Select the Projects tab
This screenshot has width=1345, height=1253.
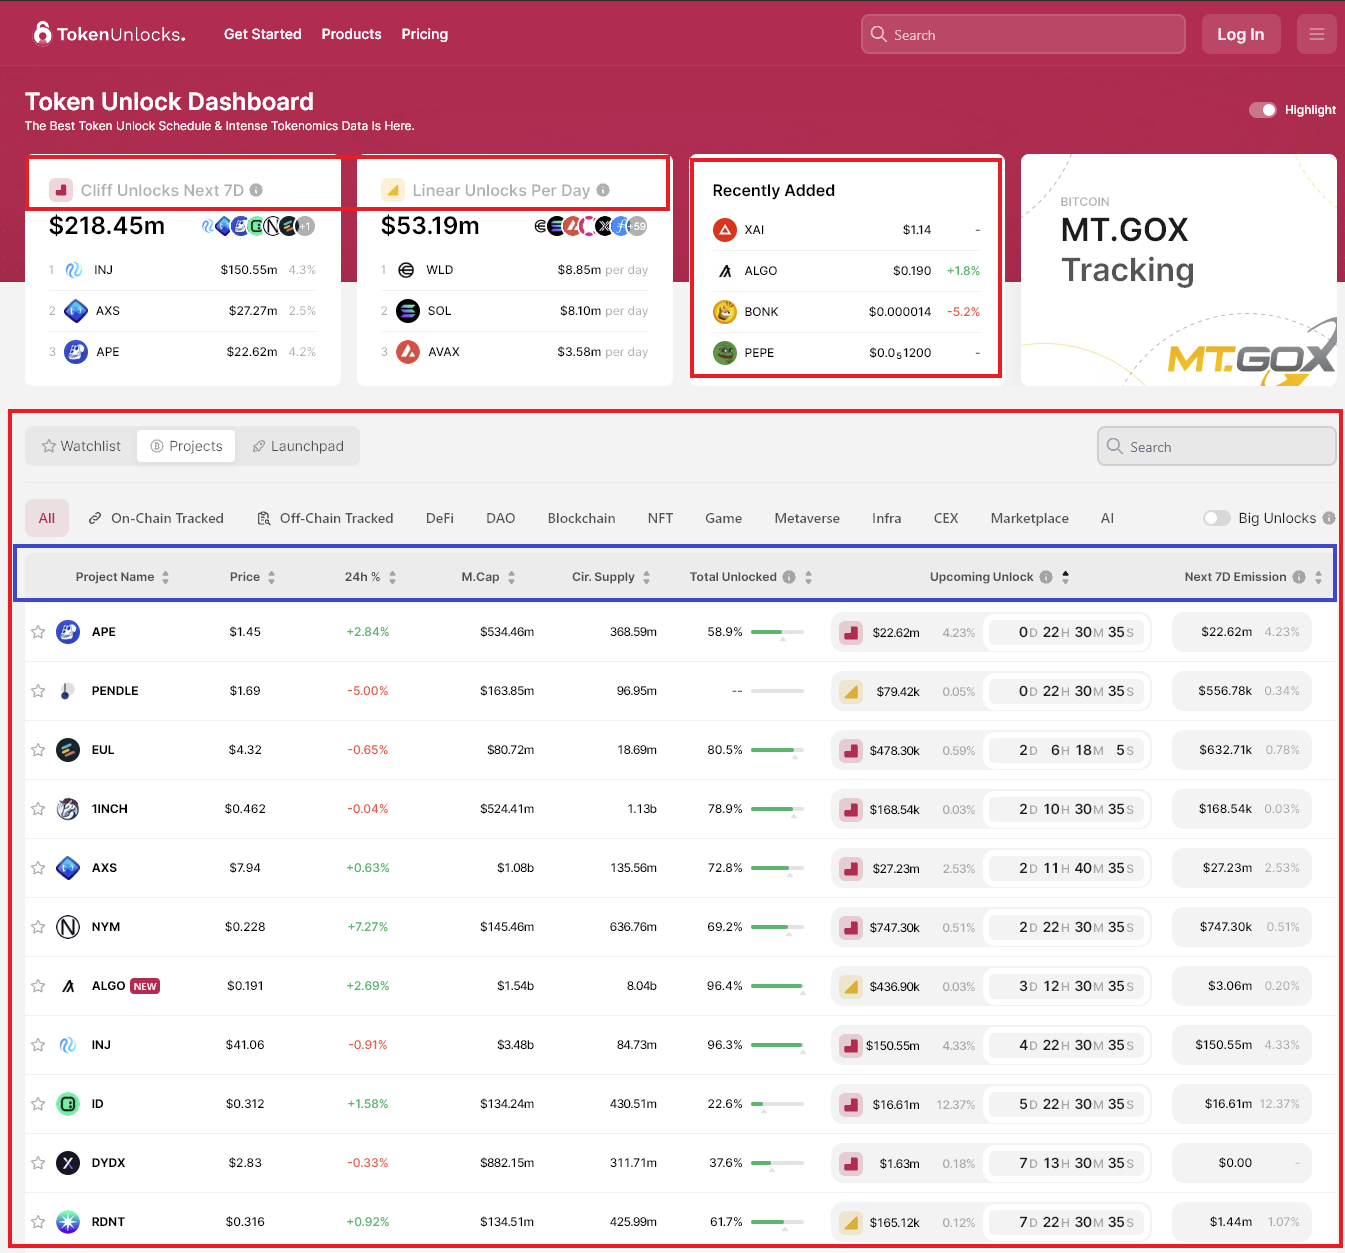pyautogui.click(x=186, y=446)
